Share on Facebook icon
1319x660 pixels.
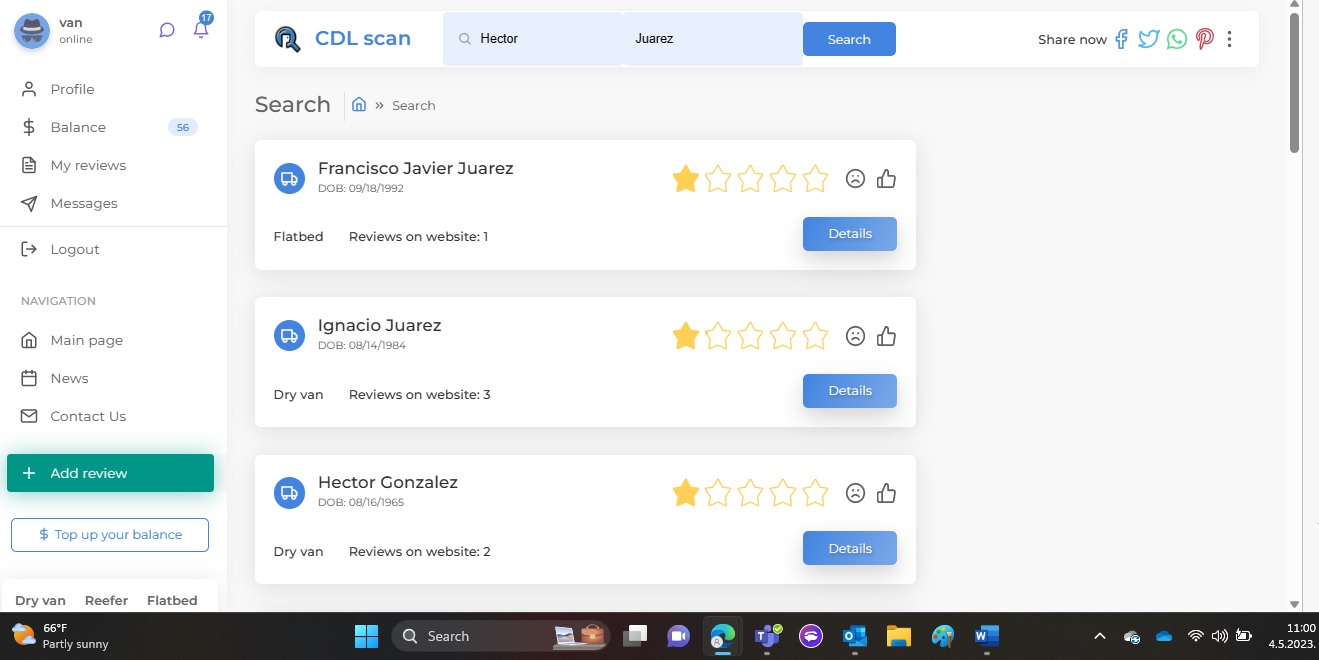[x=1121, y=39]
